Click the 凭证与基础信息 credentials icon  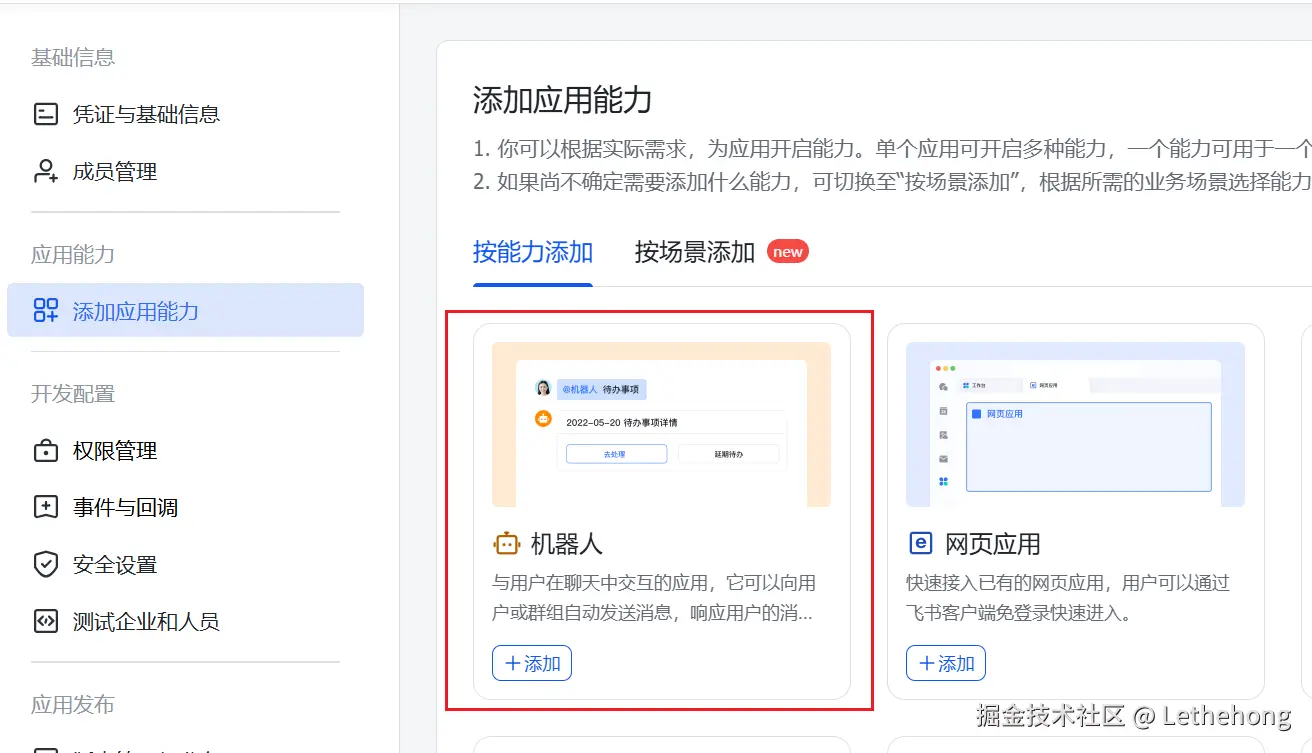[x=46, y=114]
